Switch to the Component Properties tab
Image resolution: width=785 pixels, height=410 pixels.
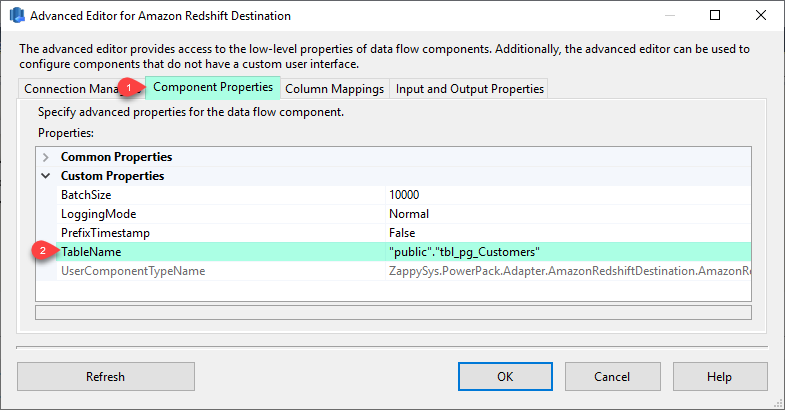pyautogui.click(x=213, y=87)
